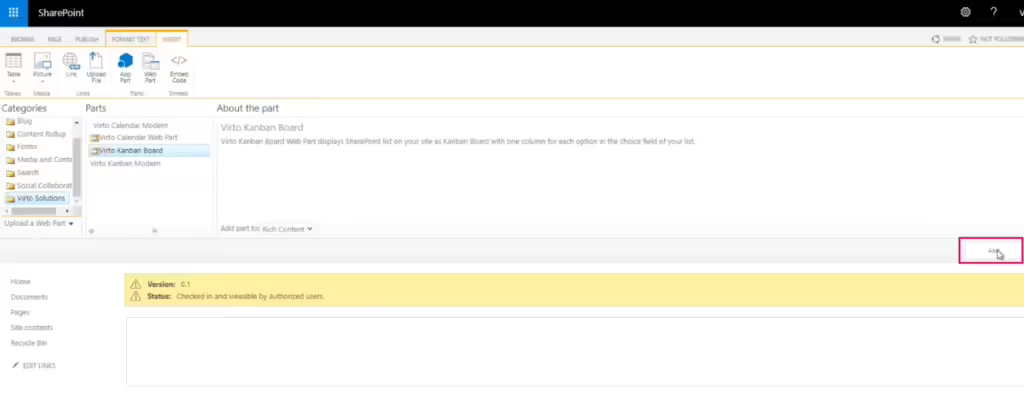Image resolution: width=1024 pixels, height=396 pixels.
Task: Open the Picture button dropdown arrow
Action: coord(42,82)
